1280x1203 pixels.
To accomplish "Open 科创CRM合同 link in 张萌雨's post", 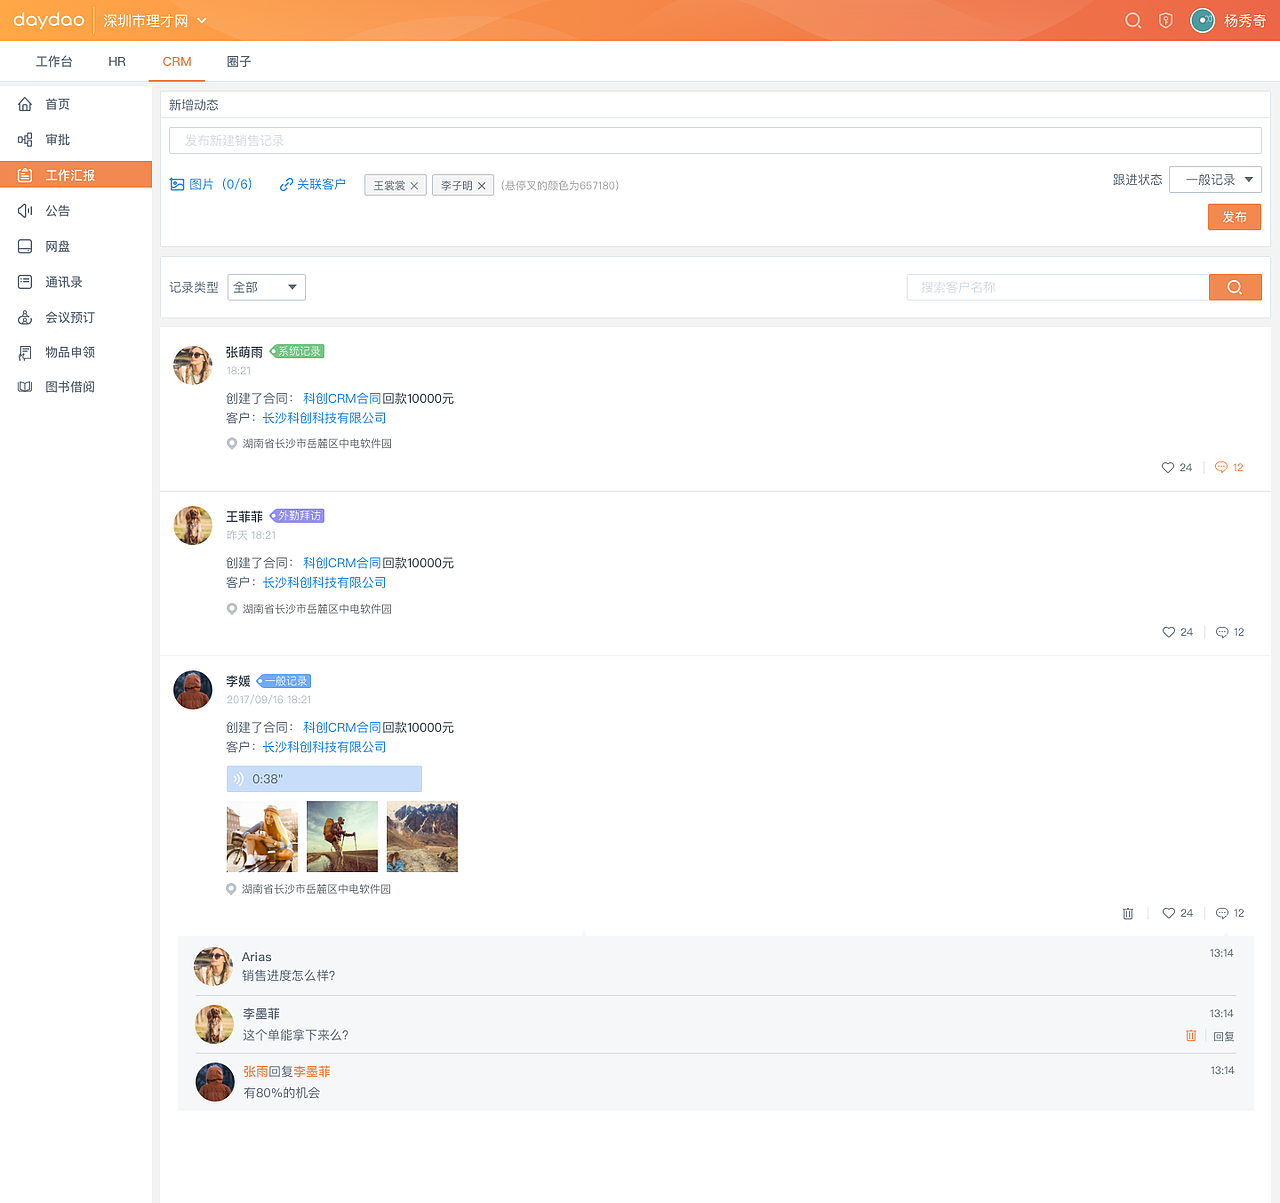I will click(x=342, y=398).
